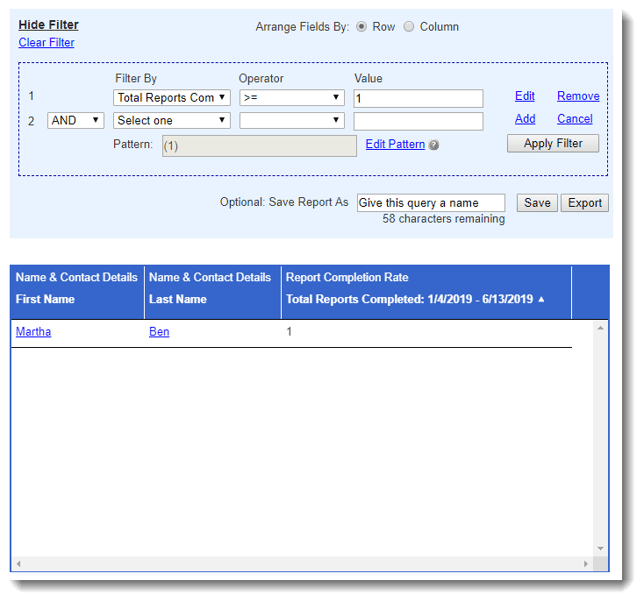This screenshot has width=644, height=602.
Task: Sort by the First Name column header
Action: pos(45,299)
